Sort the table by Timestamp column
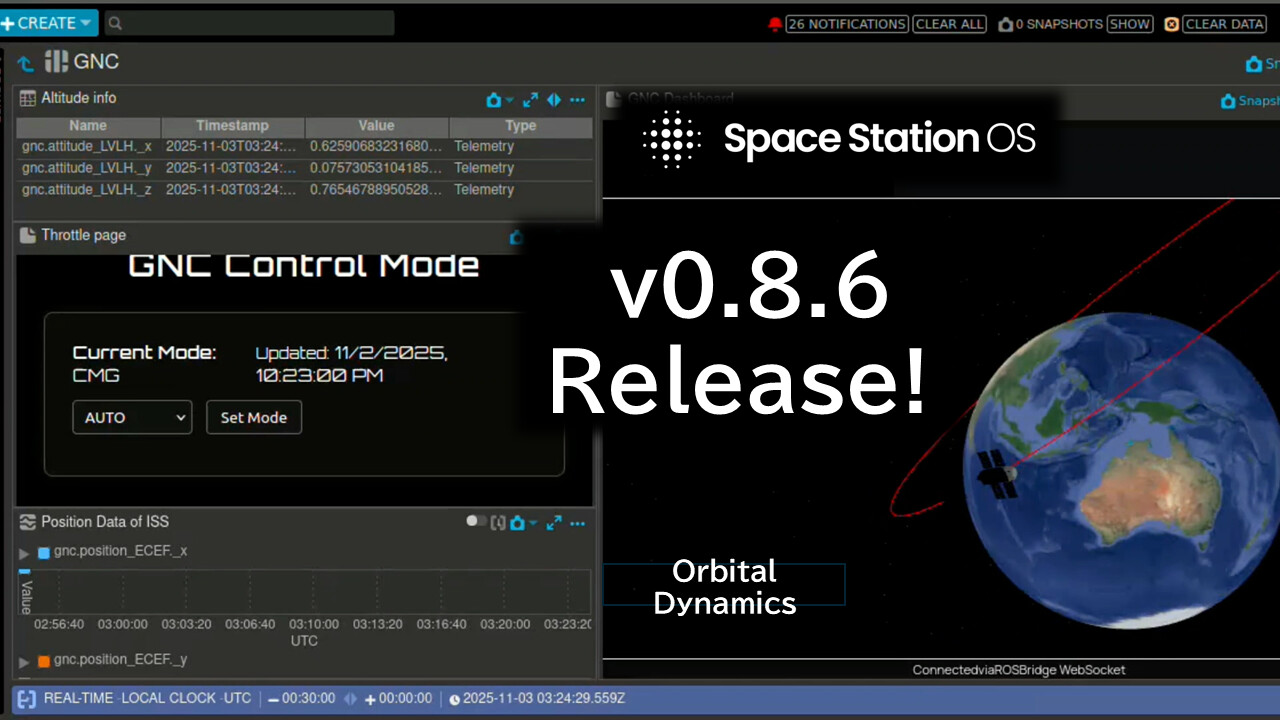 click(232, 126)
